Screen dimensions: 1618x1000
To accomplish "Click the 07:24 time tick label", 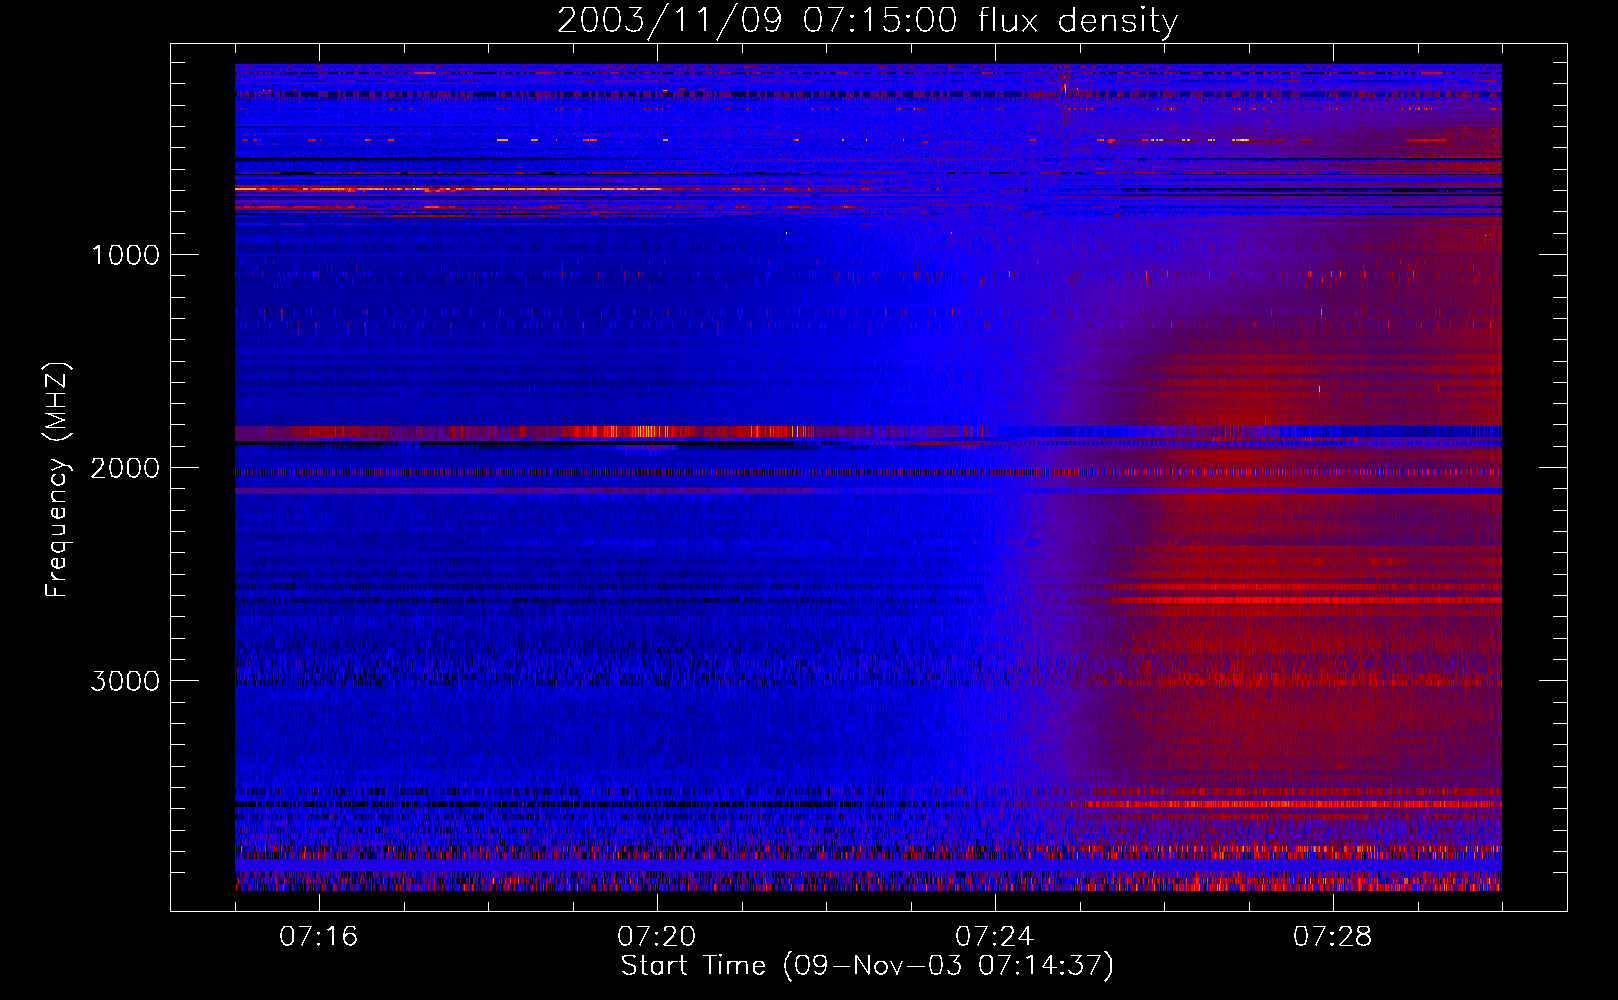I will point(995,937).
